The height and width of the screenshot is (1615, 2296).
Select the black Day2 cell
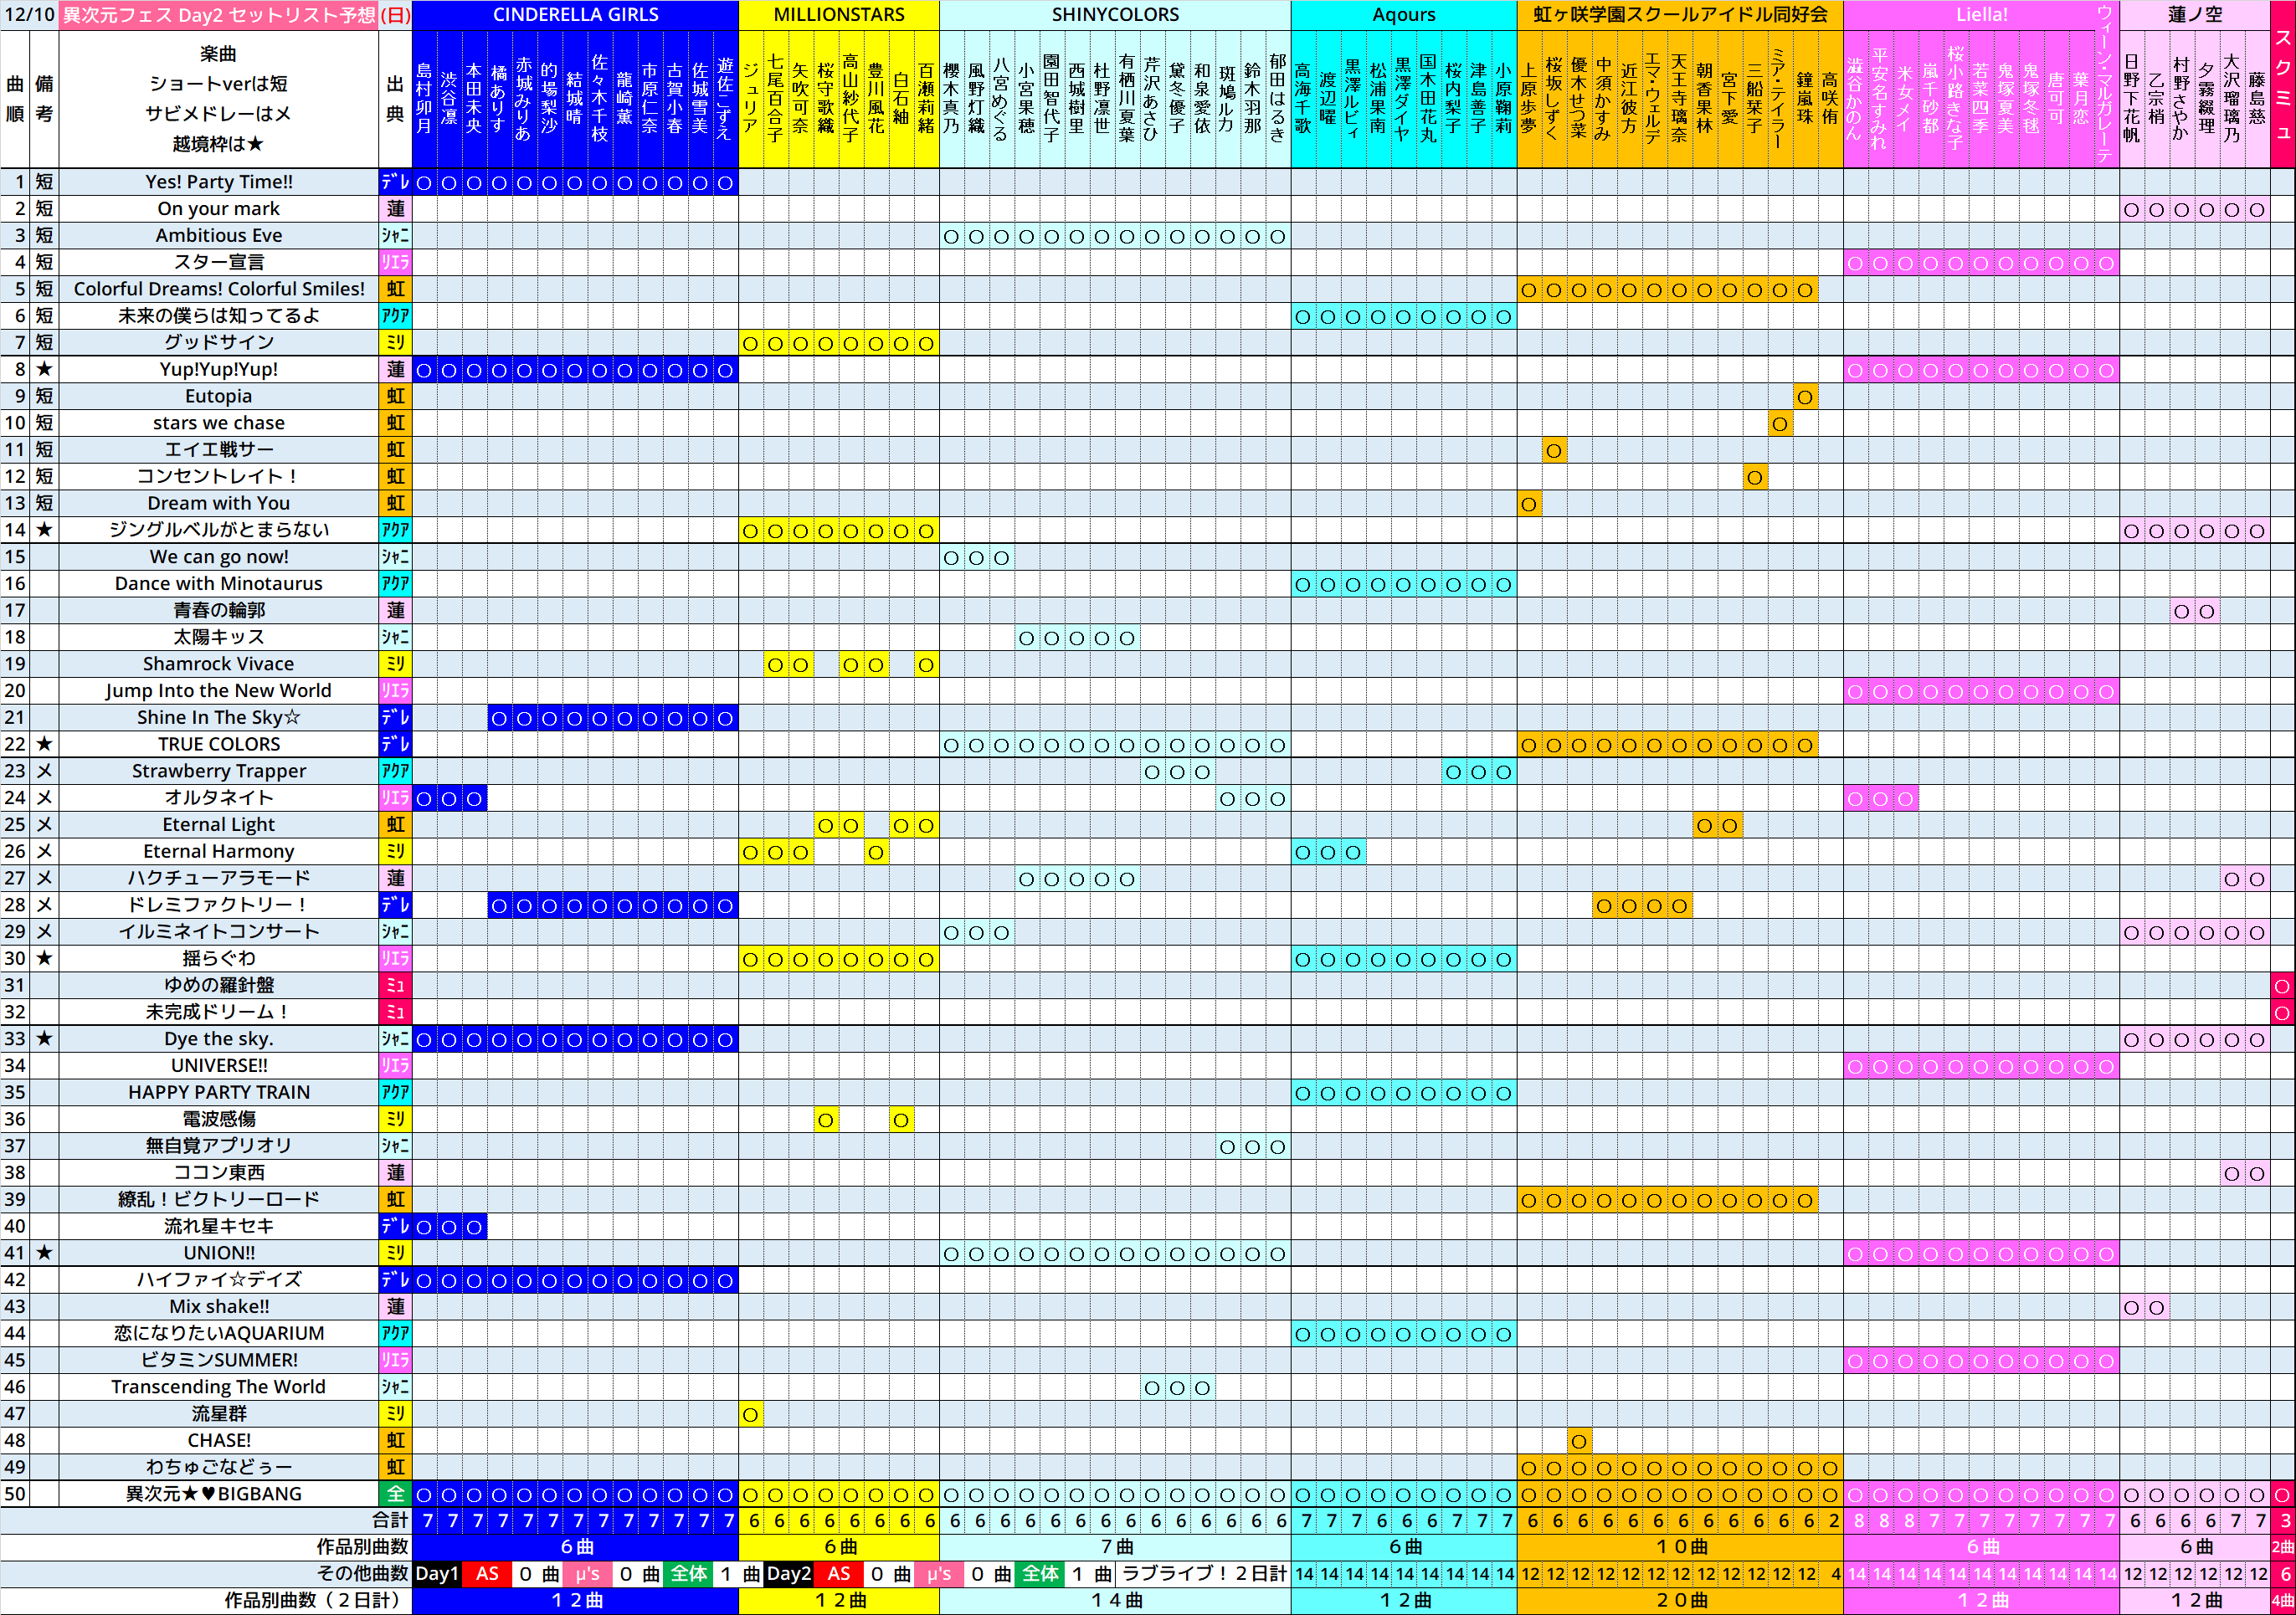click(789, 1574)
